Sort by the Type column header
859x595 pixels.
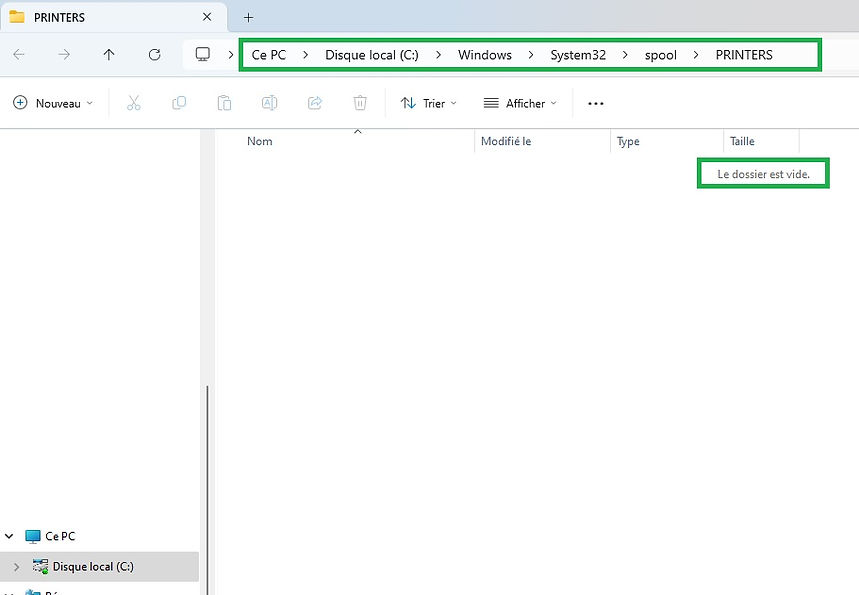tap(667, 141)
